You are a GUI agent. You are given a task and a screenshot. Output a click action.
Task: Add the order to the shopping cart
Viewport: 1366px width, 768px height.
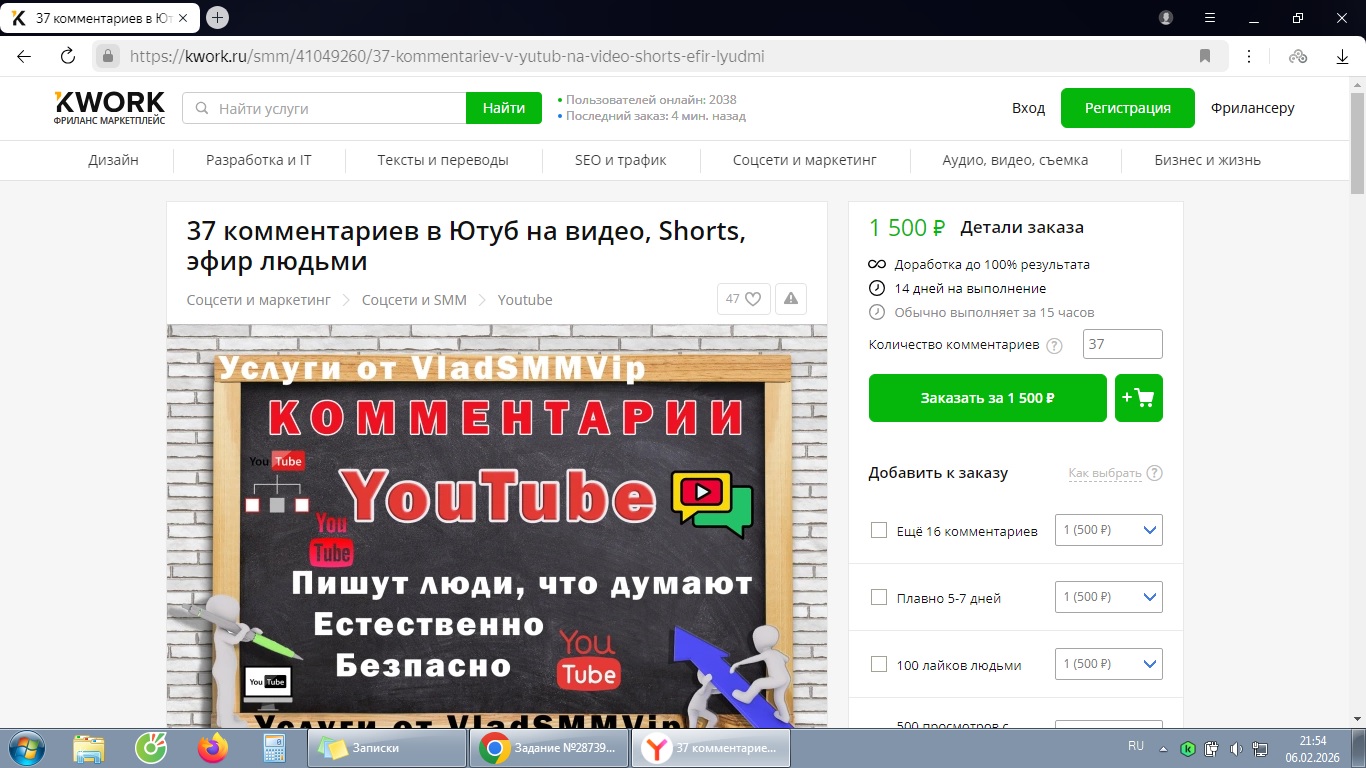1139,398
